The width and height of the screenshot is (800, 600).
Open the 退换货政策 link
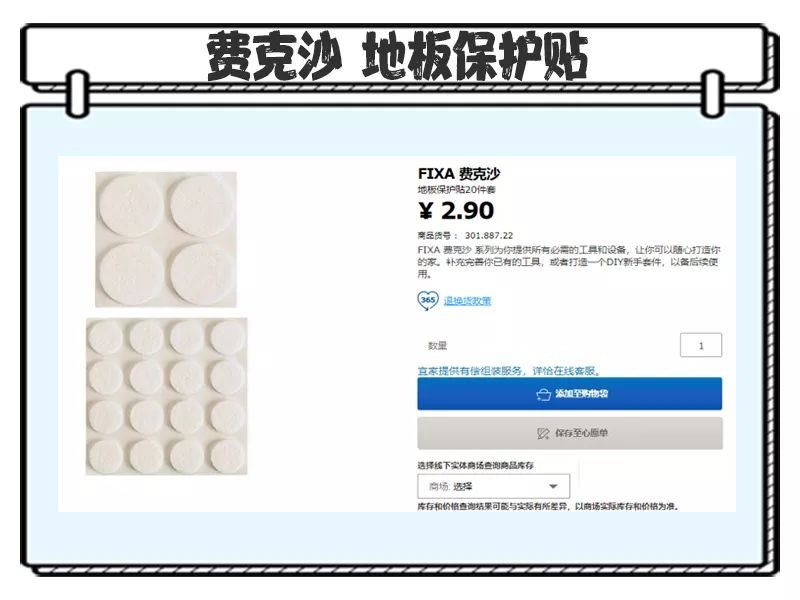467,301
